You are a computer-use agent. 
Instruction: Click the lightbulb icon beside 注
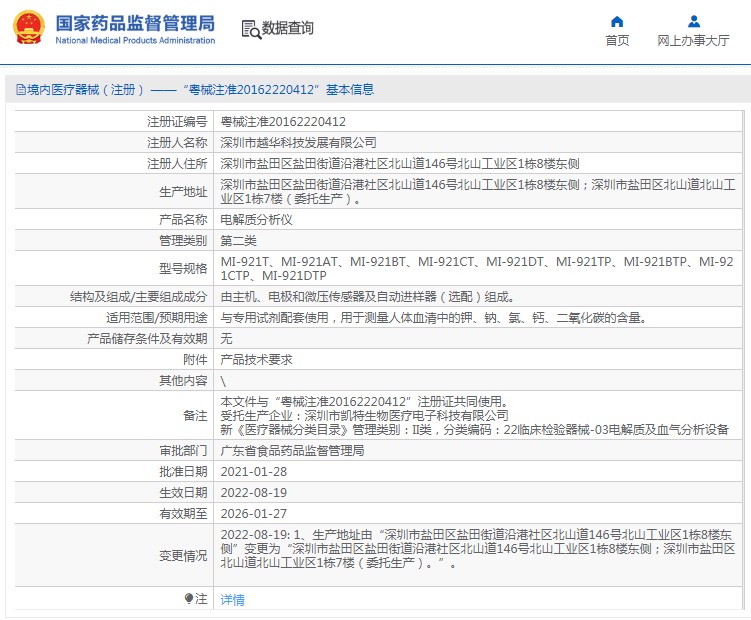pyautogui.click(x=188, y=598)
